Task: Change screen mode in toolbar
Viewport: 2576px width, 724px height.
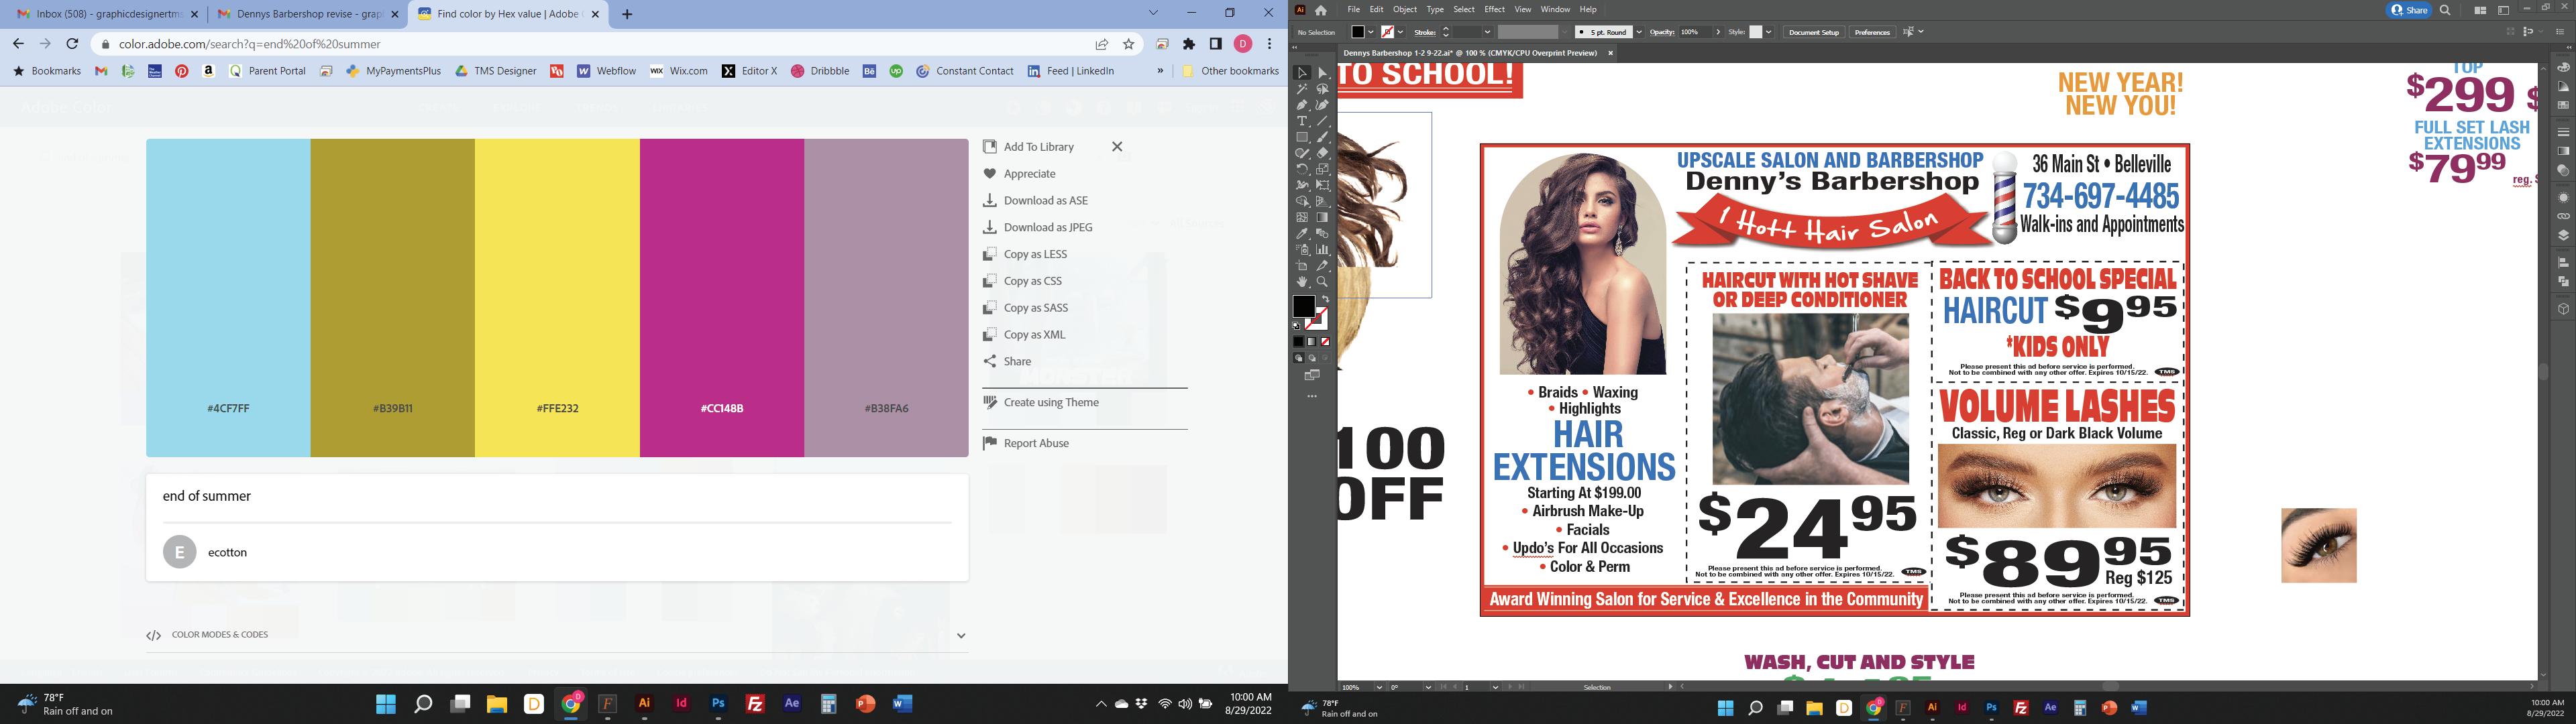Action: coord(1312,375)
